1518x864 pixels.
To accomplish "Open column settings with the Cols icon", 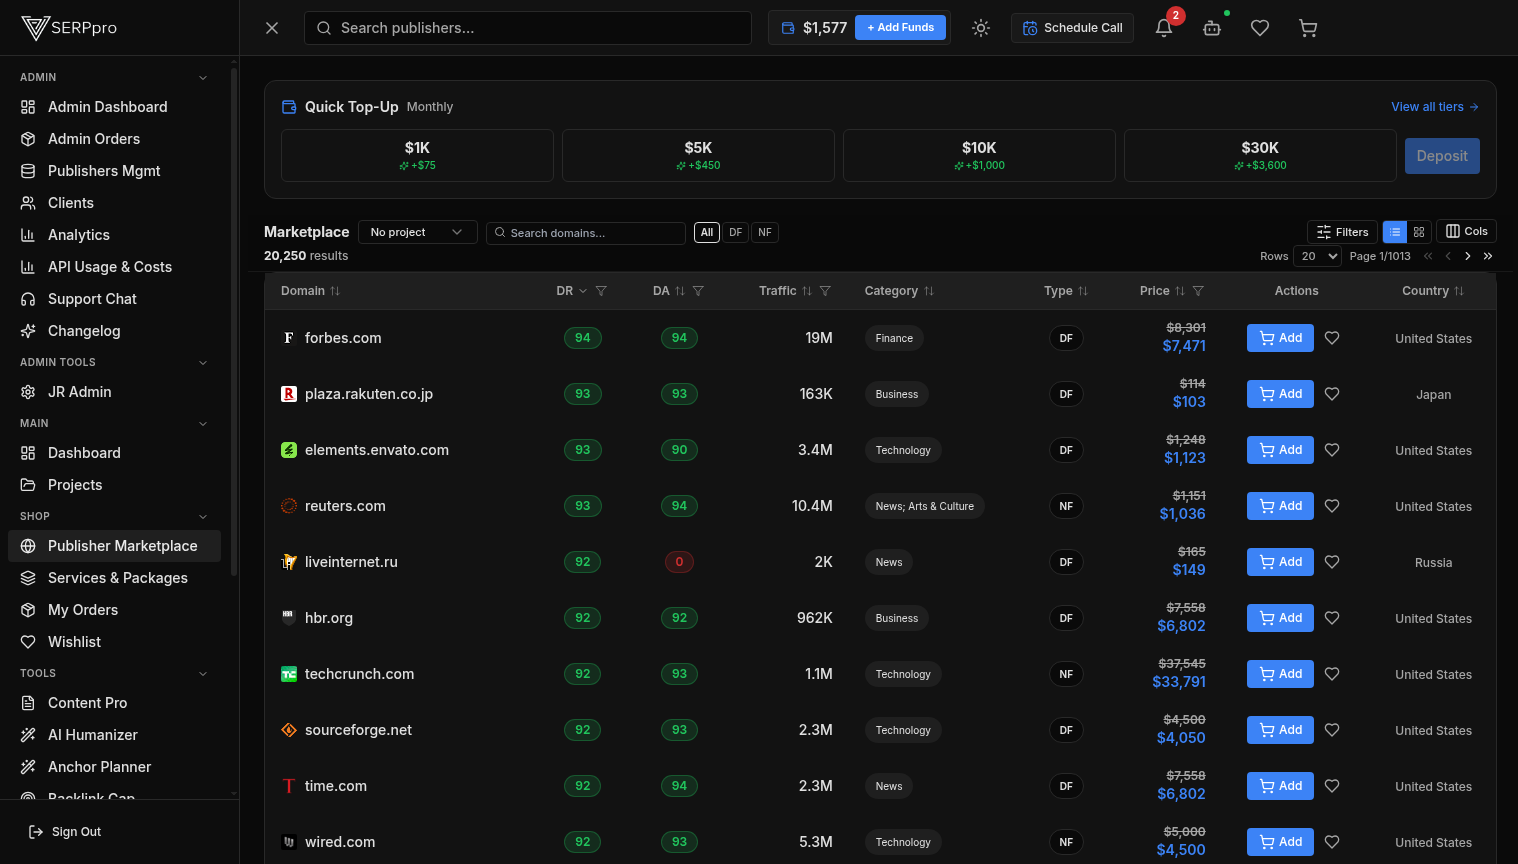I will (x=1466, y=231).
